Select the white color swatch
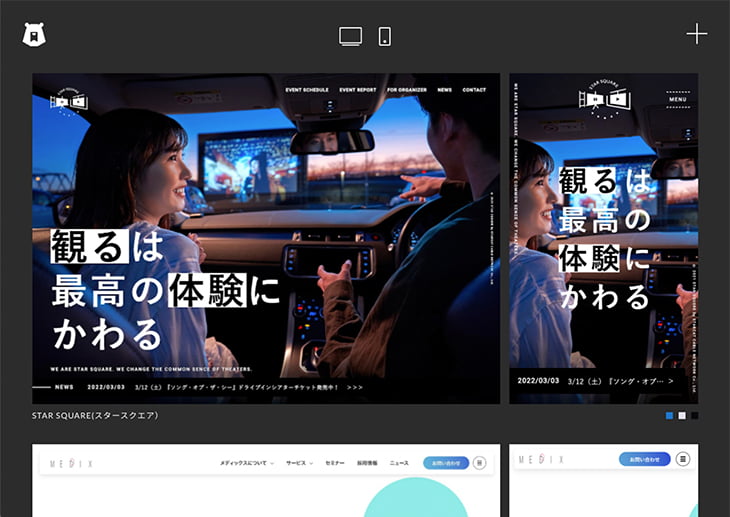The height and width of the screenshot is (517, 730). pyautogui.click(x=682, y=415)
